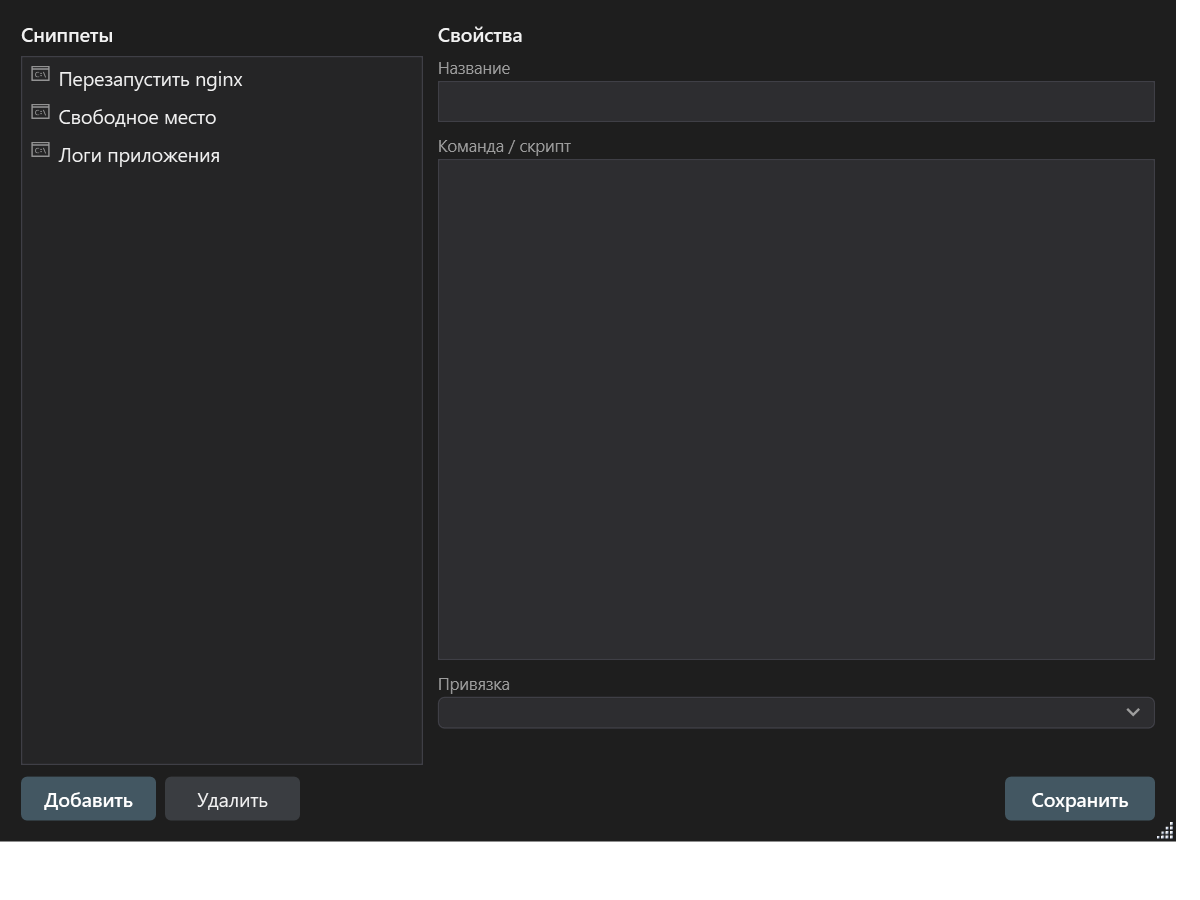The height and width of the screenshot is (900, 1200).
Task: Click the terminal icon beside Логи приложения
Action: [x=40, y=150]
